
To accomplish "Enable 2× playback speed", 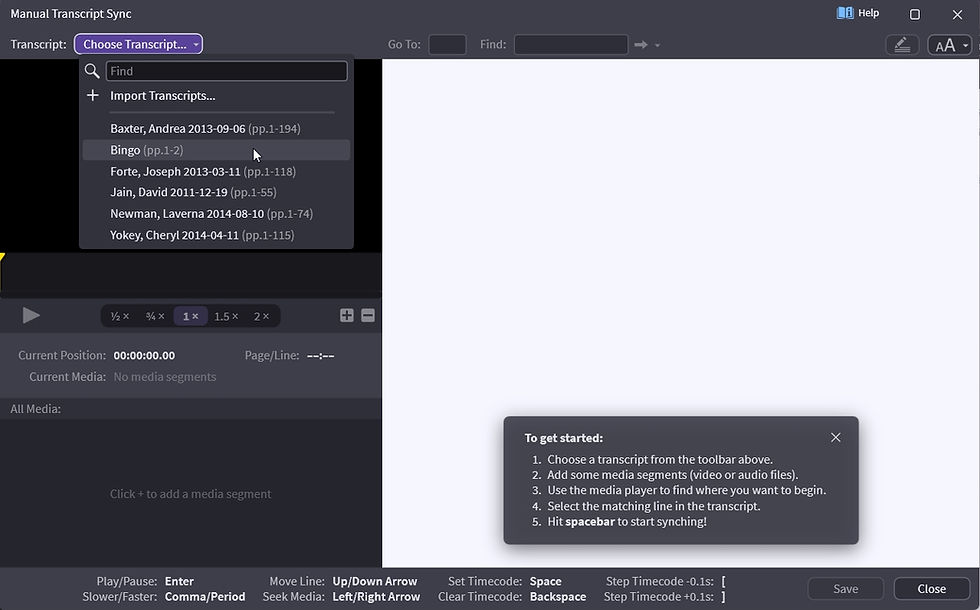I will click(x=260, y=315).
